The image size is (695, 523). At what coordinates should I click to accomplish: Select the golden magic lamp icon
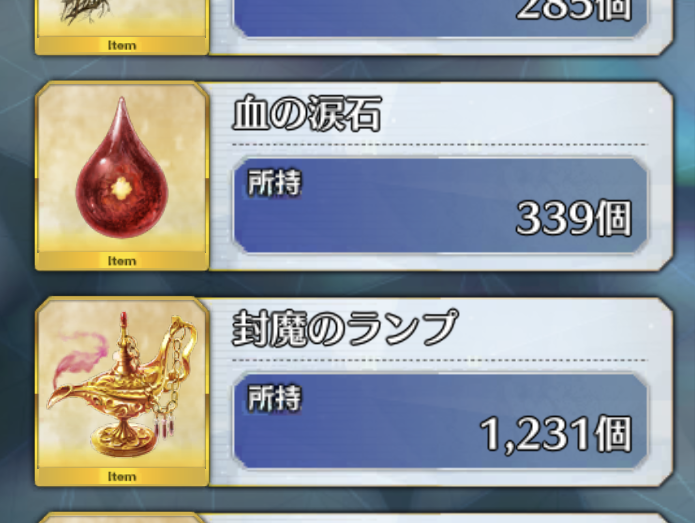click(121, 385)
